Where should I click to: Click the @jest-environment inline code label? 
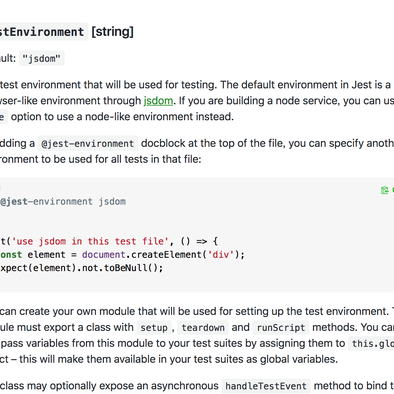[88, 144]
